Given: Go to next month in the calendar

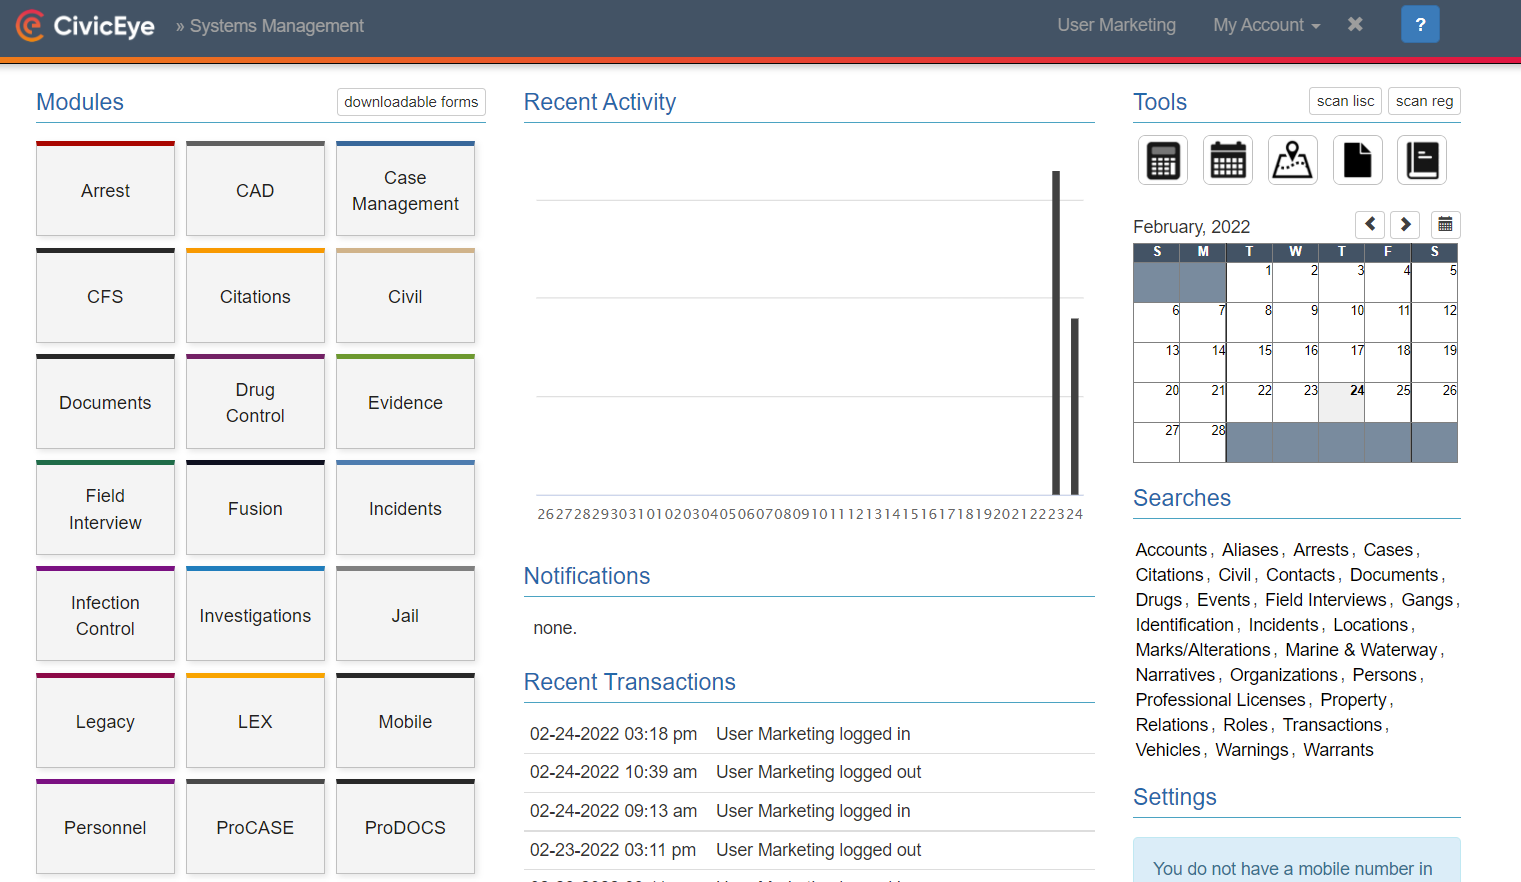Looking at the screenshot, I should pyautogui.click(x=1405, y=224).
